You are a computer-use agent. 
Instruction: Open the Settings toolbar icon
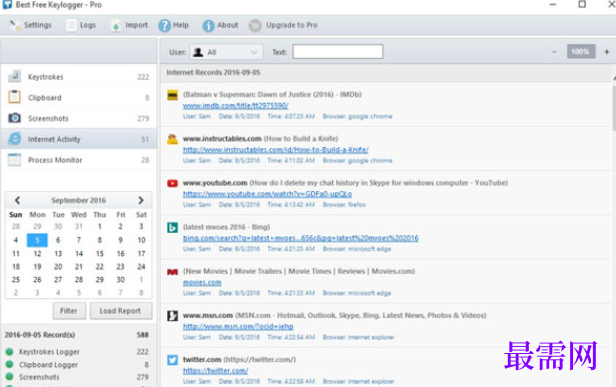pyautogui.click(x=15, y=25)
